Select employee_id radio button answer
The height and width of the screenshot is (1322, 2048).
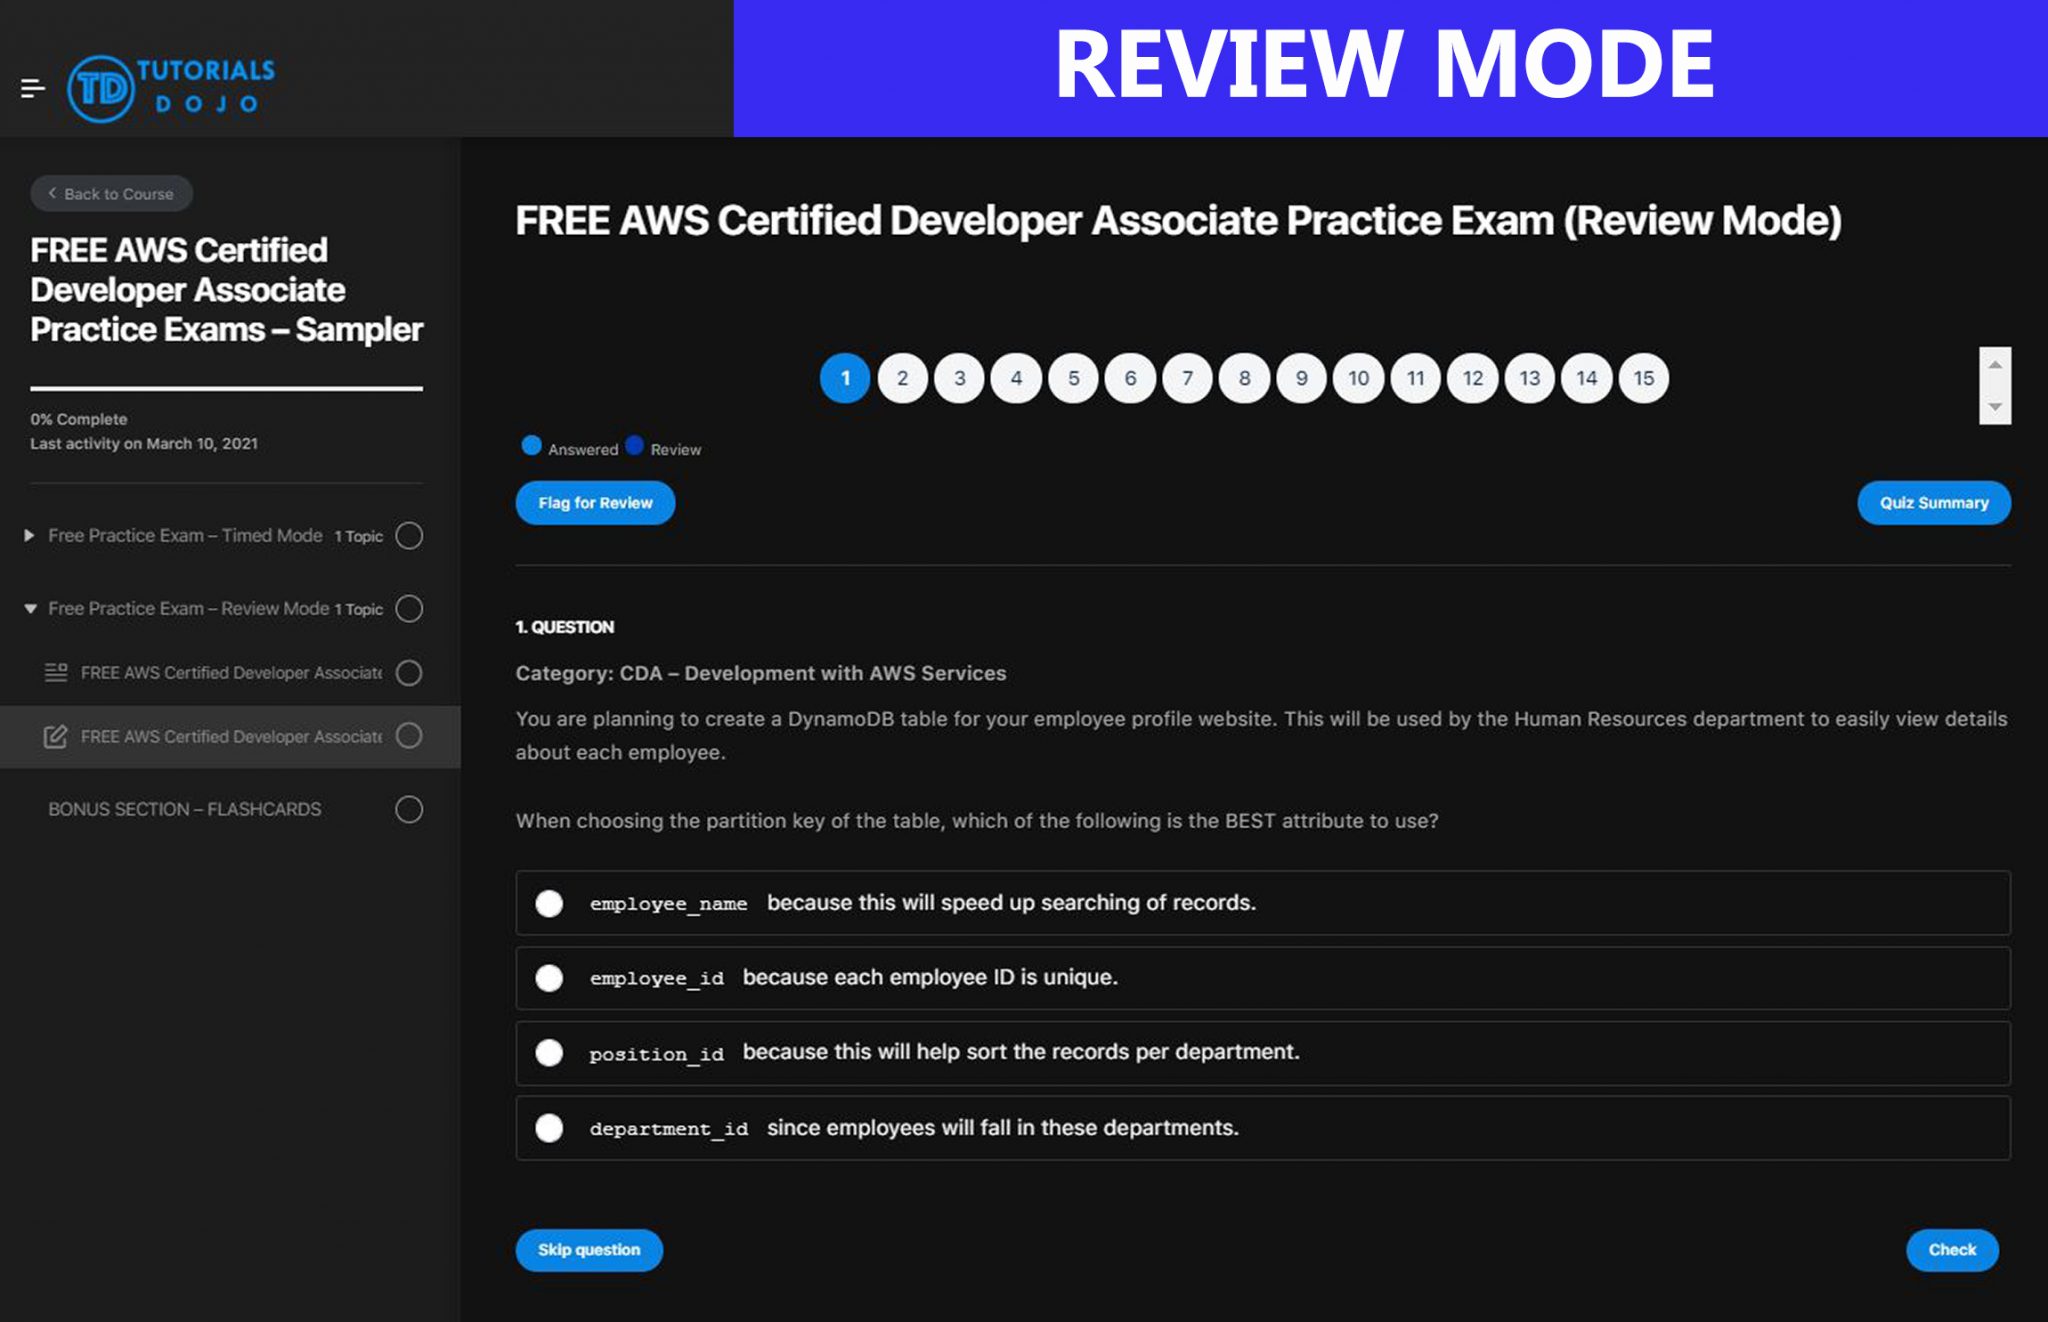coord(551,976)
